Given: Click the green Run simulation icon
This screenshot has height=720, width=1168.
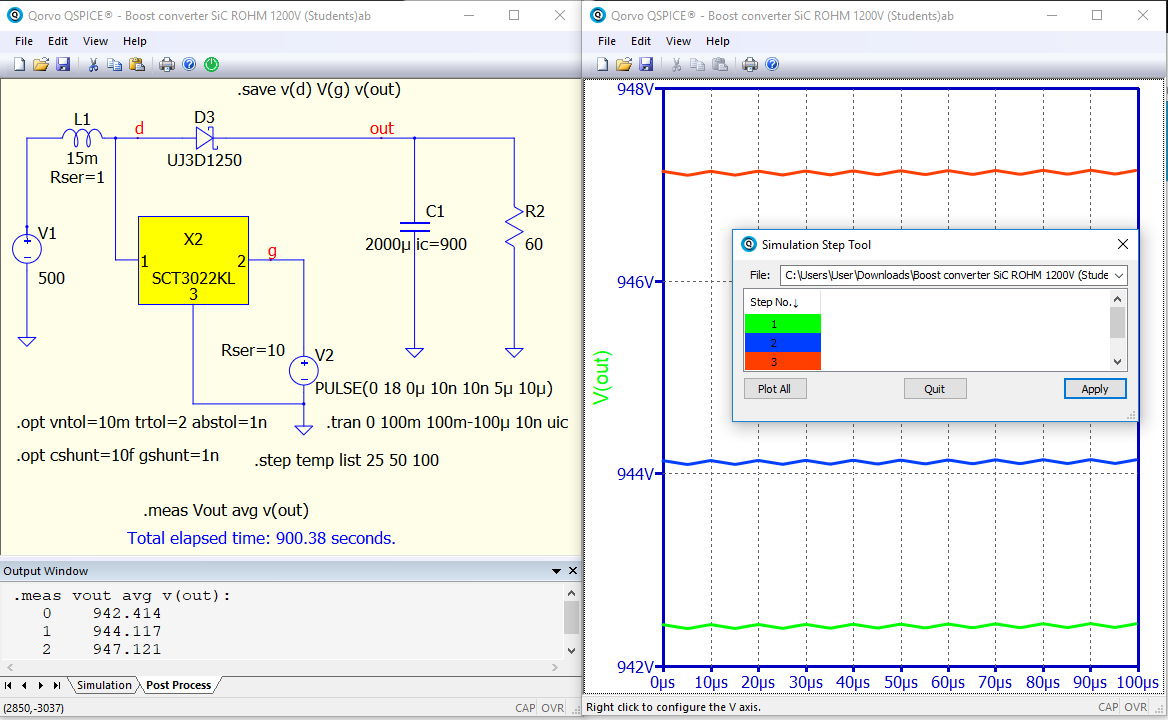Looking at the screenshot, I should coord(211,64).
